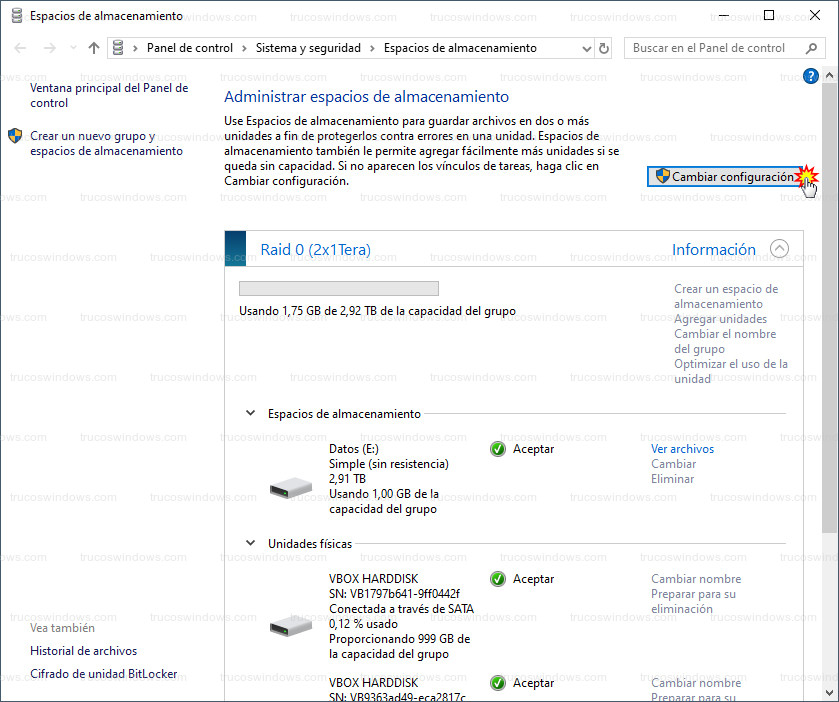Collapse the Espacios de almacenamiento section
This screenshot has width=839, height=702.
pos(250,413)
